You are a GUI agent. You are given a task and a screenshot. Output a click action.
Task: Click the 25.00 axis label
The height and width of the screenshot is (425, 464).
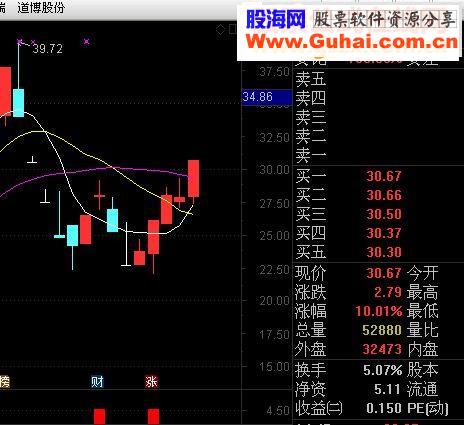tap(274, 236)
